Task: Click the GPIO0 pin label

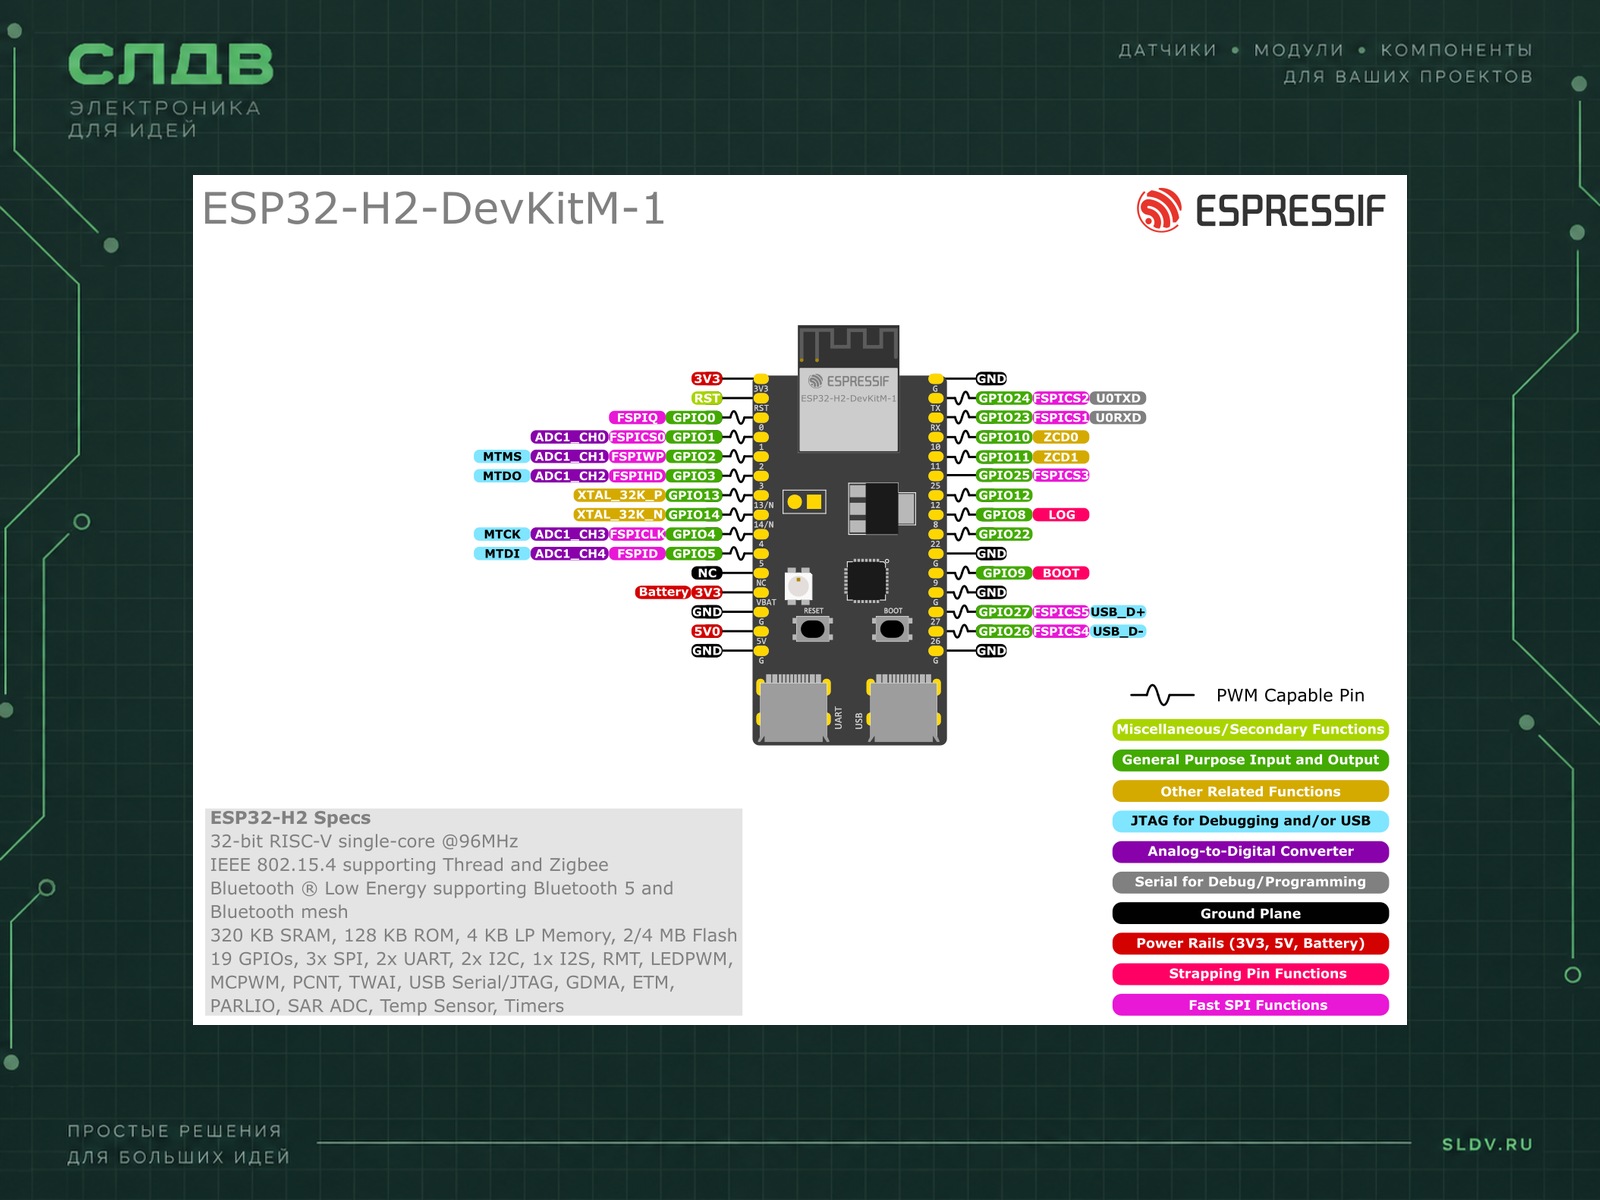Action: 694,418
